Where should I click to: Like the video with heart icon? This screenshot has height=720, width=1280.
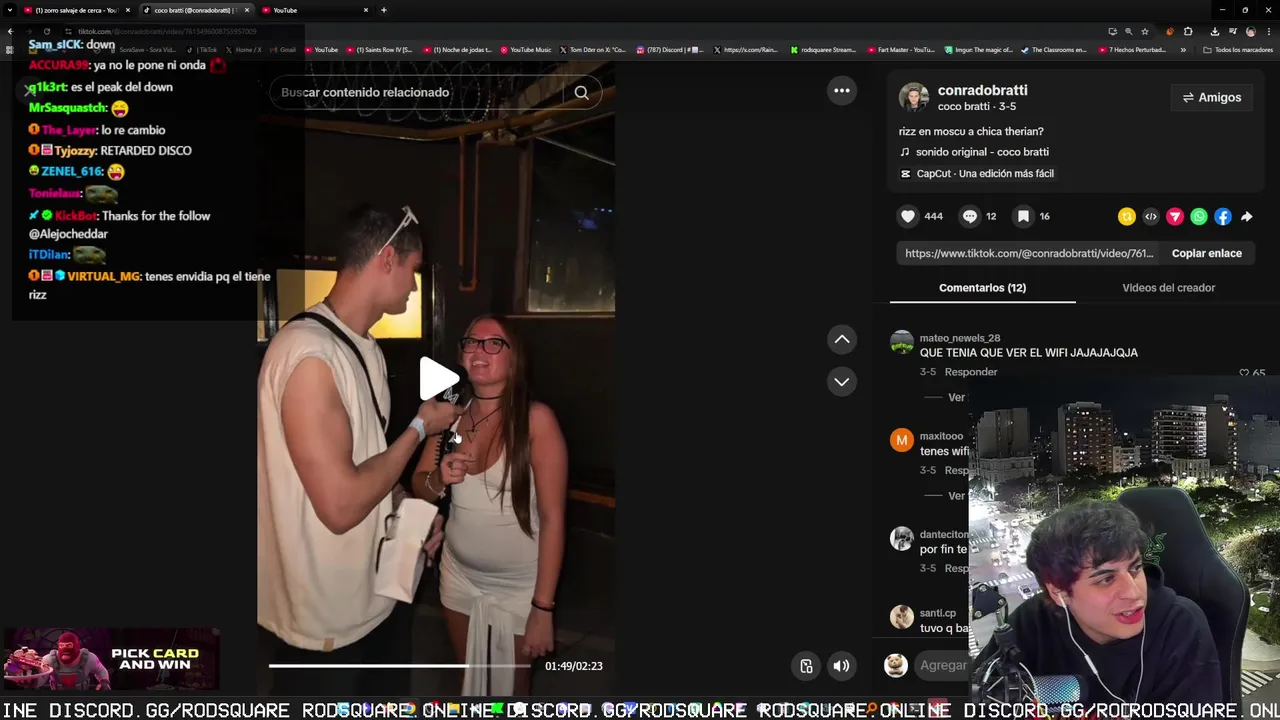(x=908, y=216)
